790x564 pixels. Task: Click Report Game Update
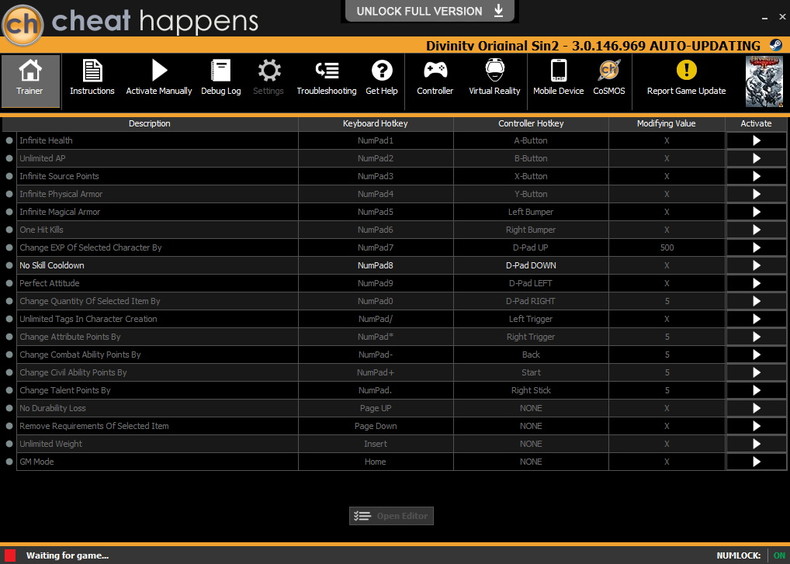click(x=686, y=78)
